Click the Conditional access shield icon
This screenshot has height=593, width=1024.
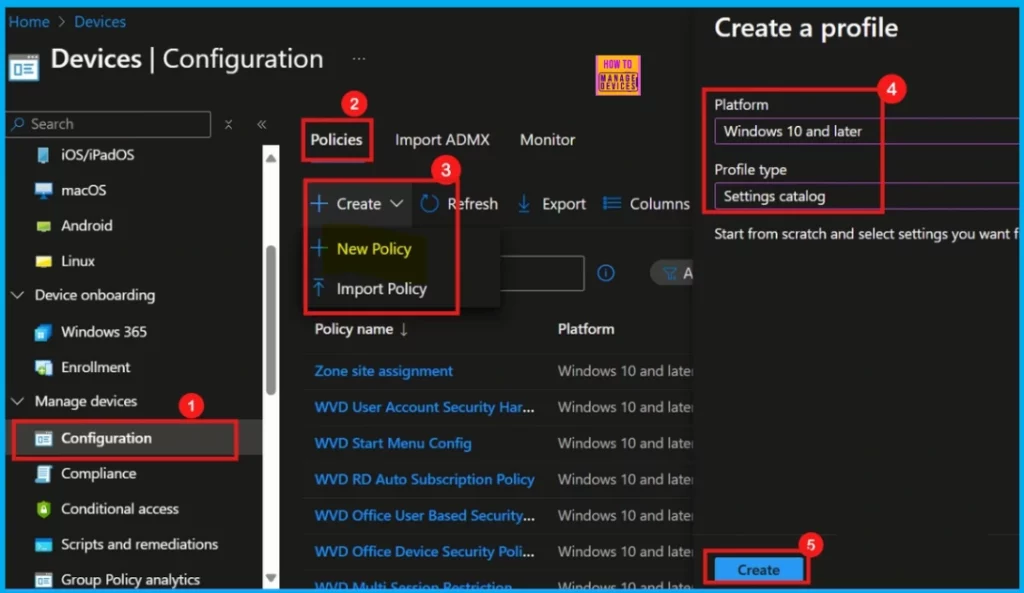(x=43, y=509)
